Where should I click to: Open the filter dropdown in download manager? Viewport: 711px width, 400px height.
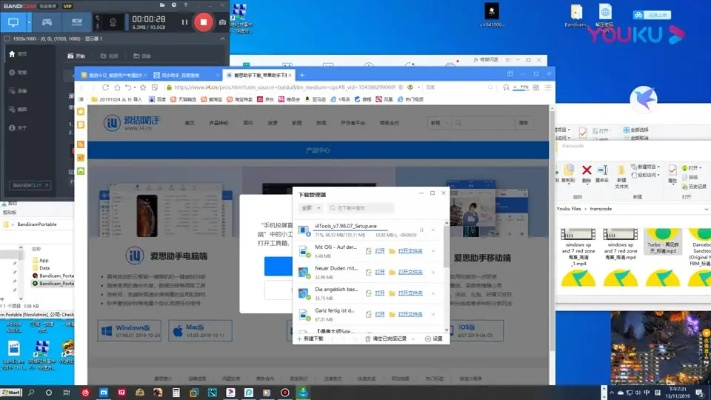(x=311, y=208)
